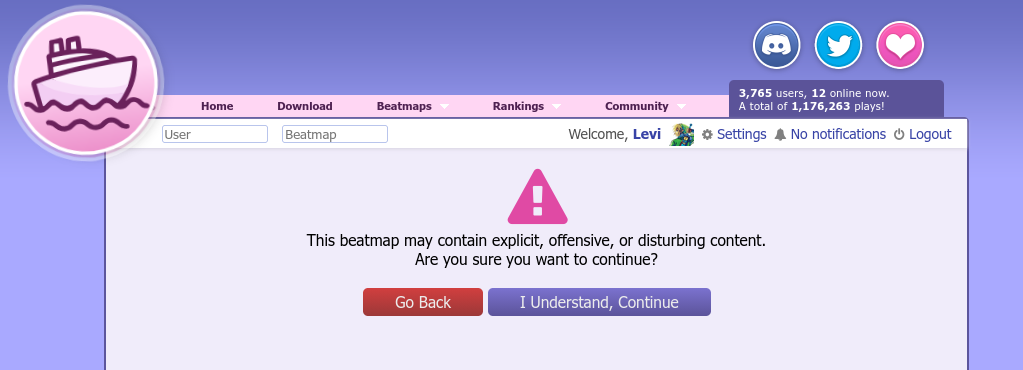Click the '1,176,263 plays' total text
The height and width of the screenshot is (370, 1023).
tap(838, 106)
